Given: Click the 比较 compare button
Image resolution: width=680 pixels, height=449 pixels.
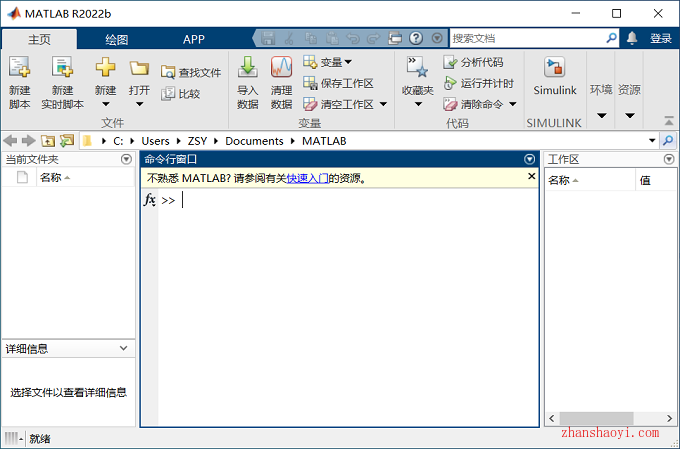Looking at the screenshot, I should tap(180, 93).
